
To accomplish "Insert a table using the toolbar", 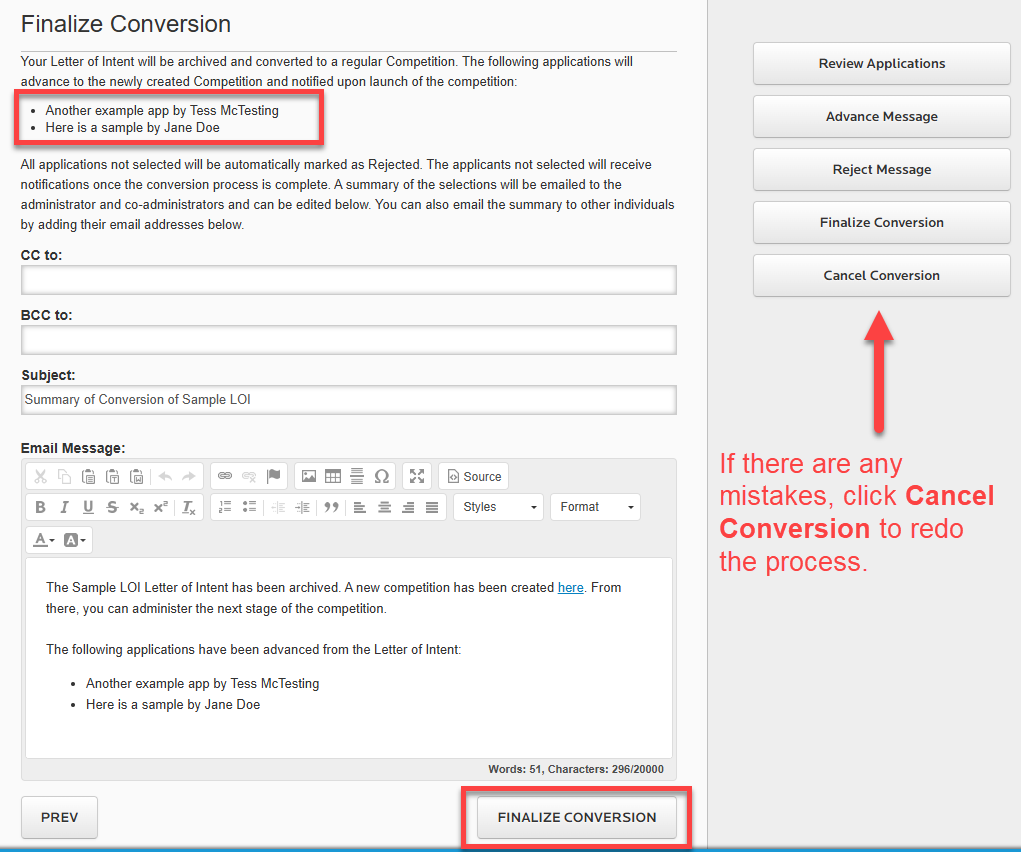I will point(333,476).
